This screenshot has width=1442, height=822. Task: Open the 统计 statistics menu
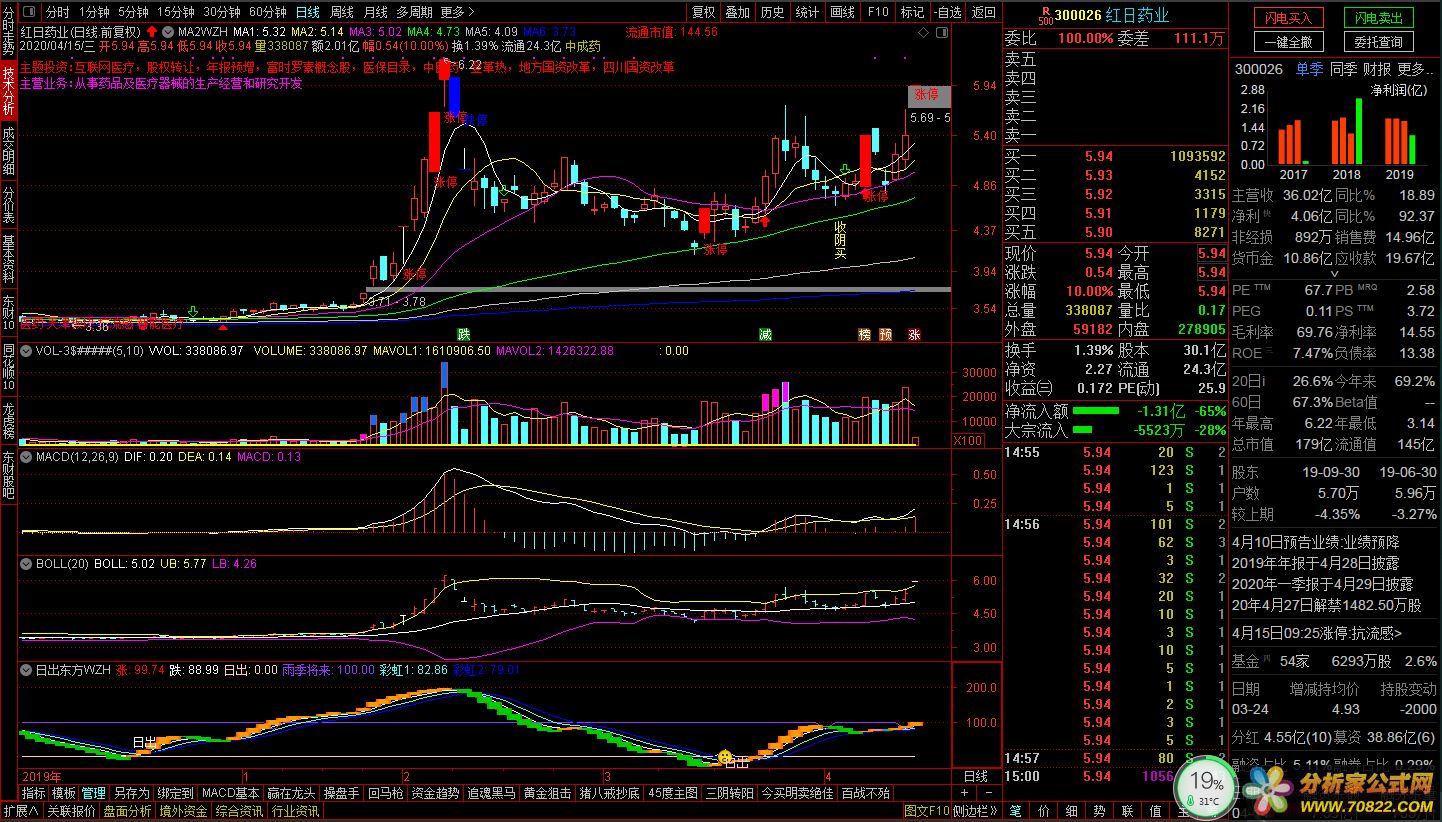[x=806, y=12]
